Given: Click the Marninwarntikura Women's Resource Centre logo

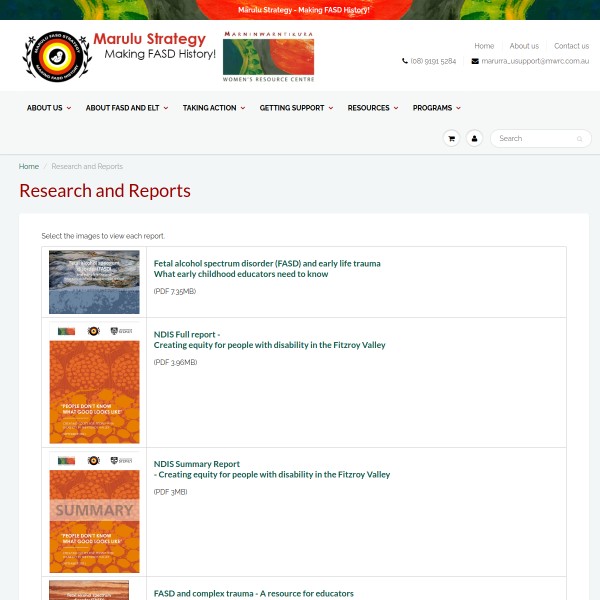Looking at the screenshot, I should [268, 58].
